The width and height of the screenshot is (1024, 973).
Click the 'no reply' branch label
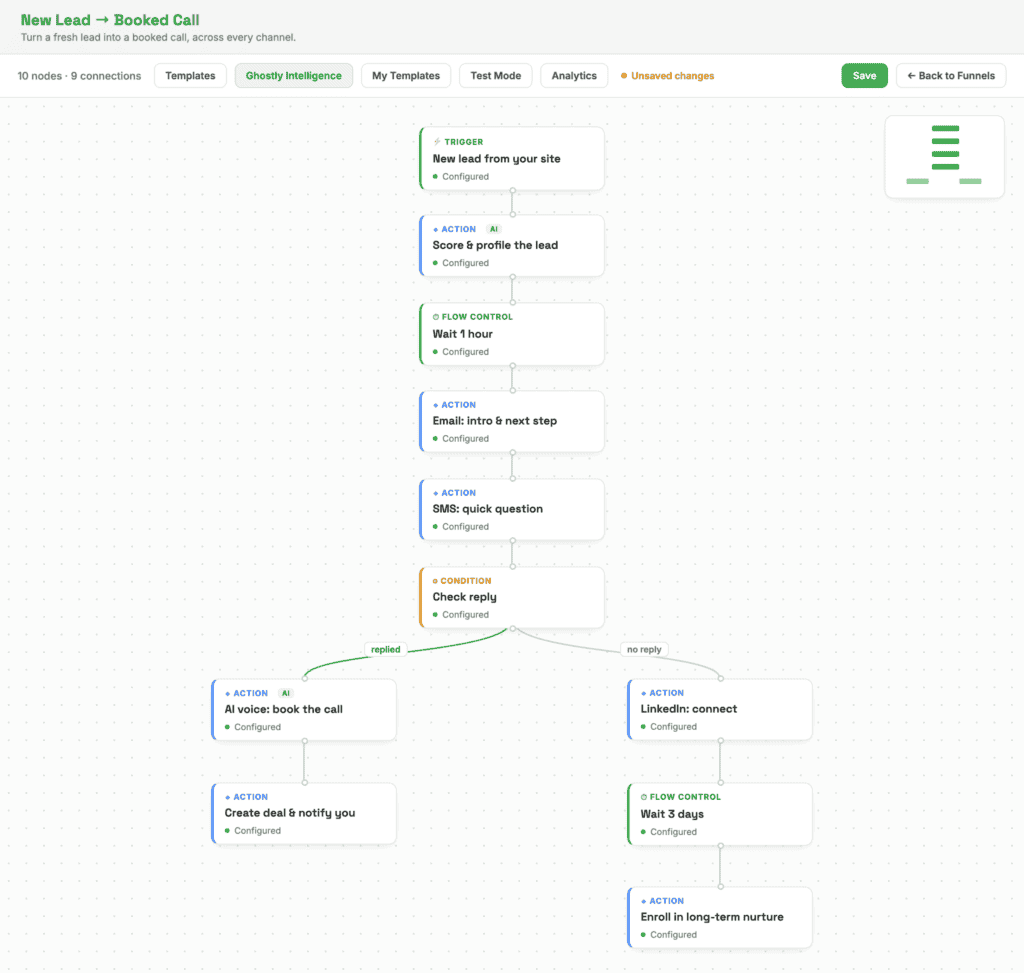[x=644, y=649]
